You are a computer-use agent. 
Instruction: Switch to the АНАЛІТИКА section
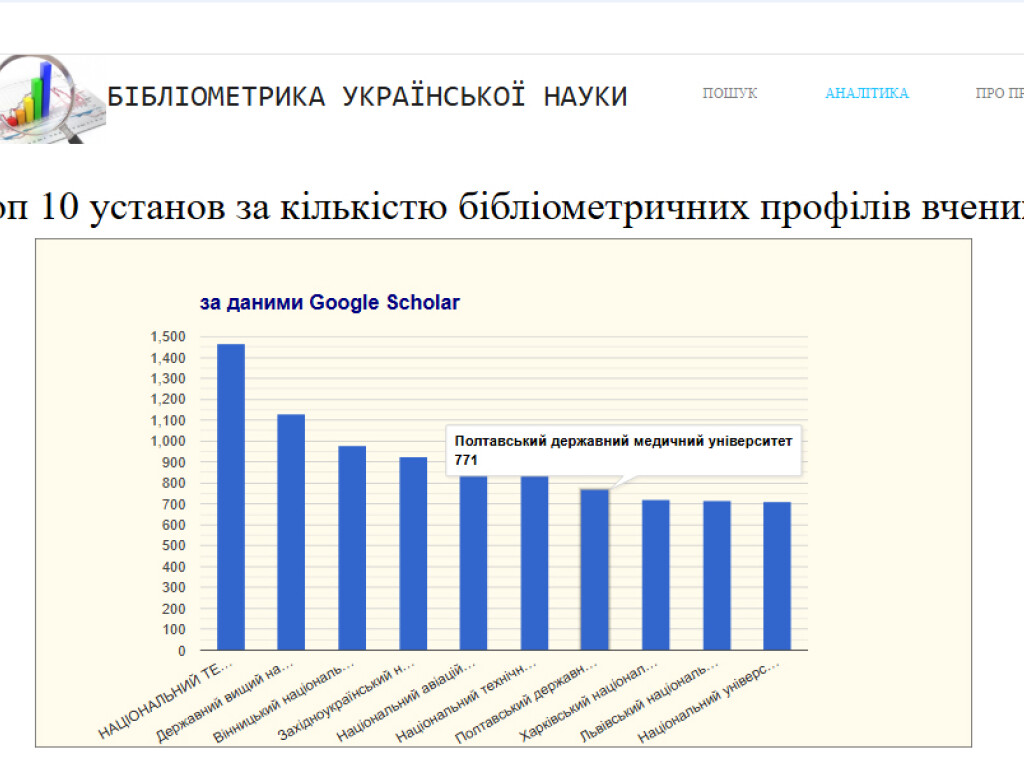tap(866, 93)
